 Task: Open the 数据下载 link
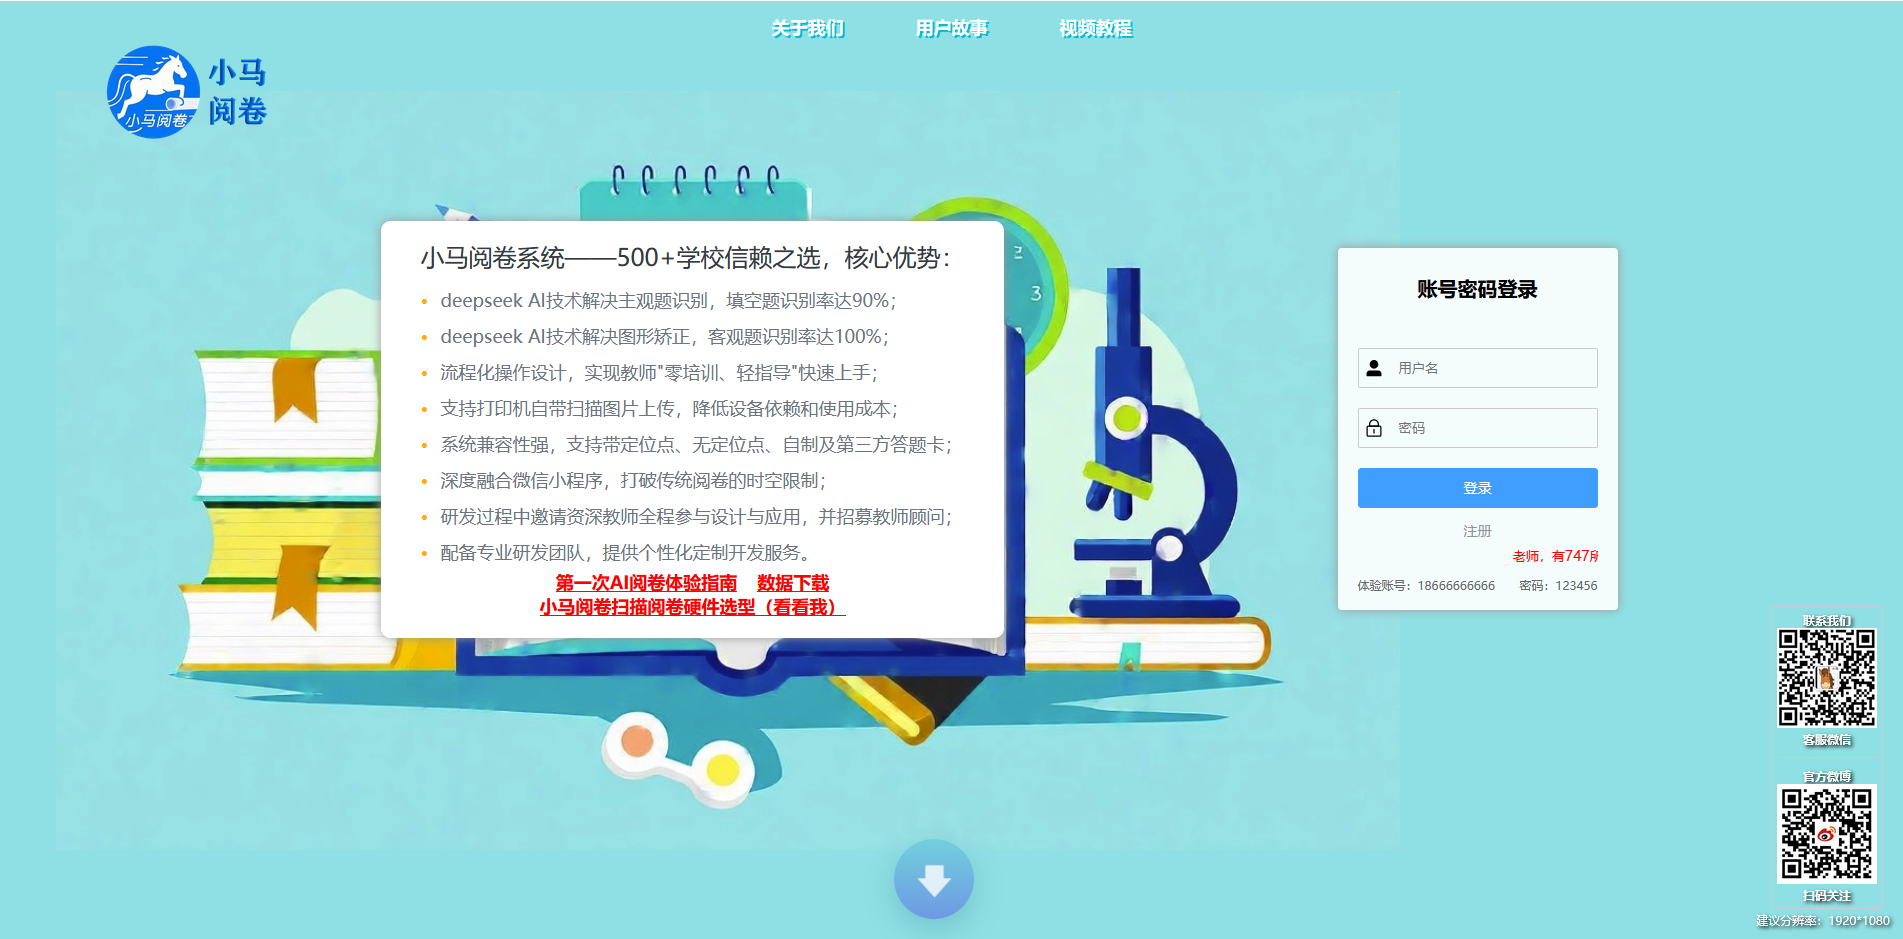793,583
